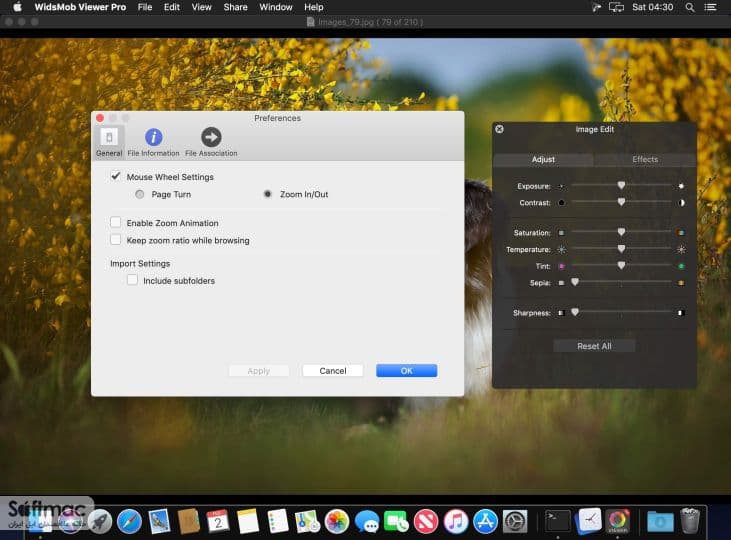Select the Page Turn radio button
Image resolution: width=731 pixels, height=540 pixels.
click(x=139, y=194)
